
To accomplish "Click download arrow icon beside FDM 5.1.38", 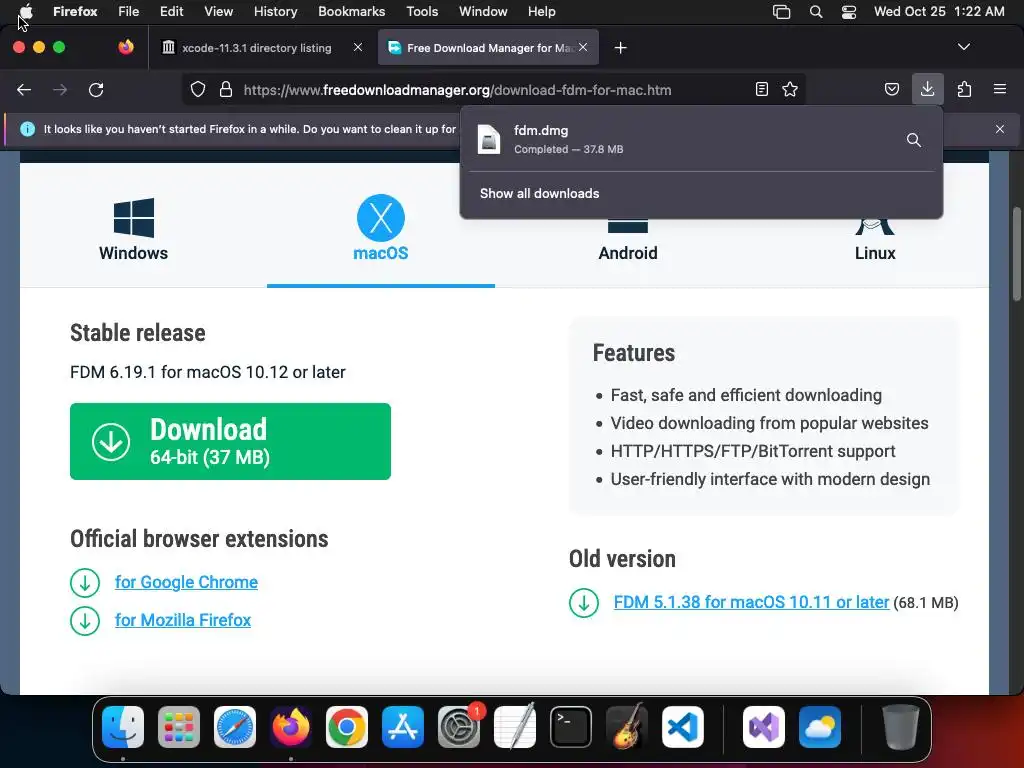I will 584,603.
